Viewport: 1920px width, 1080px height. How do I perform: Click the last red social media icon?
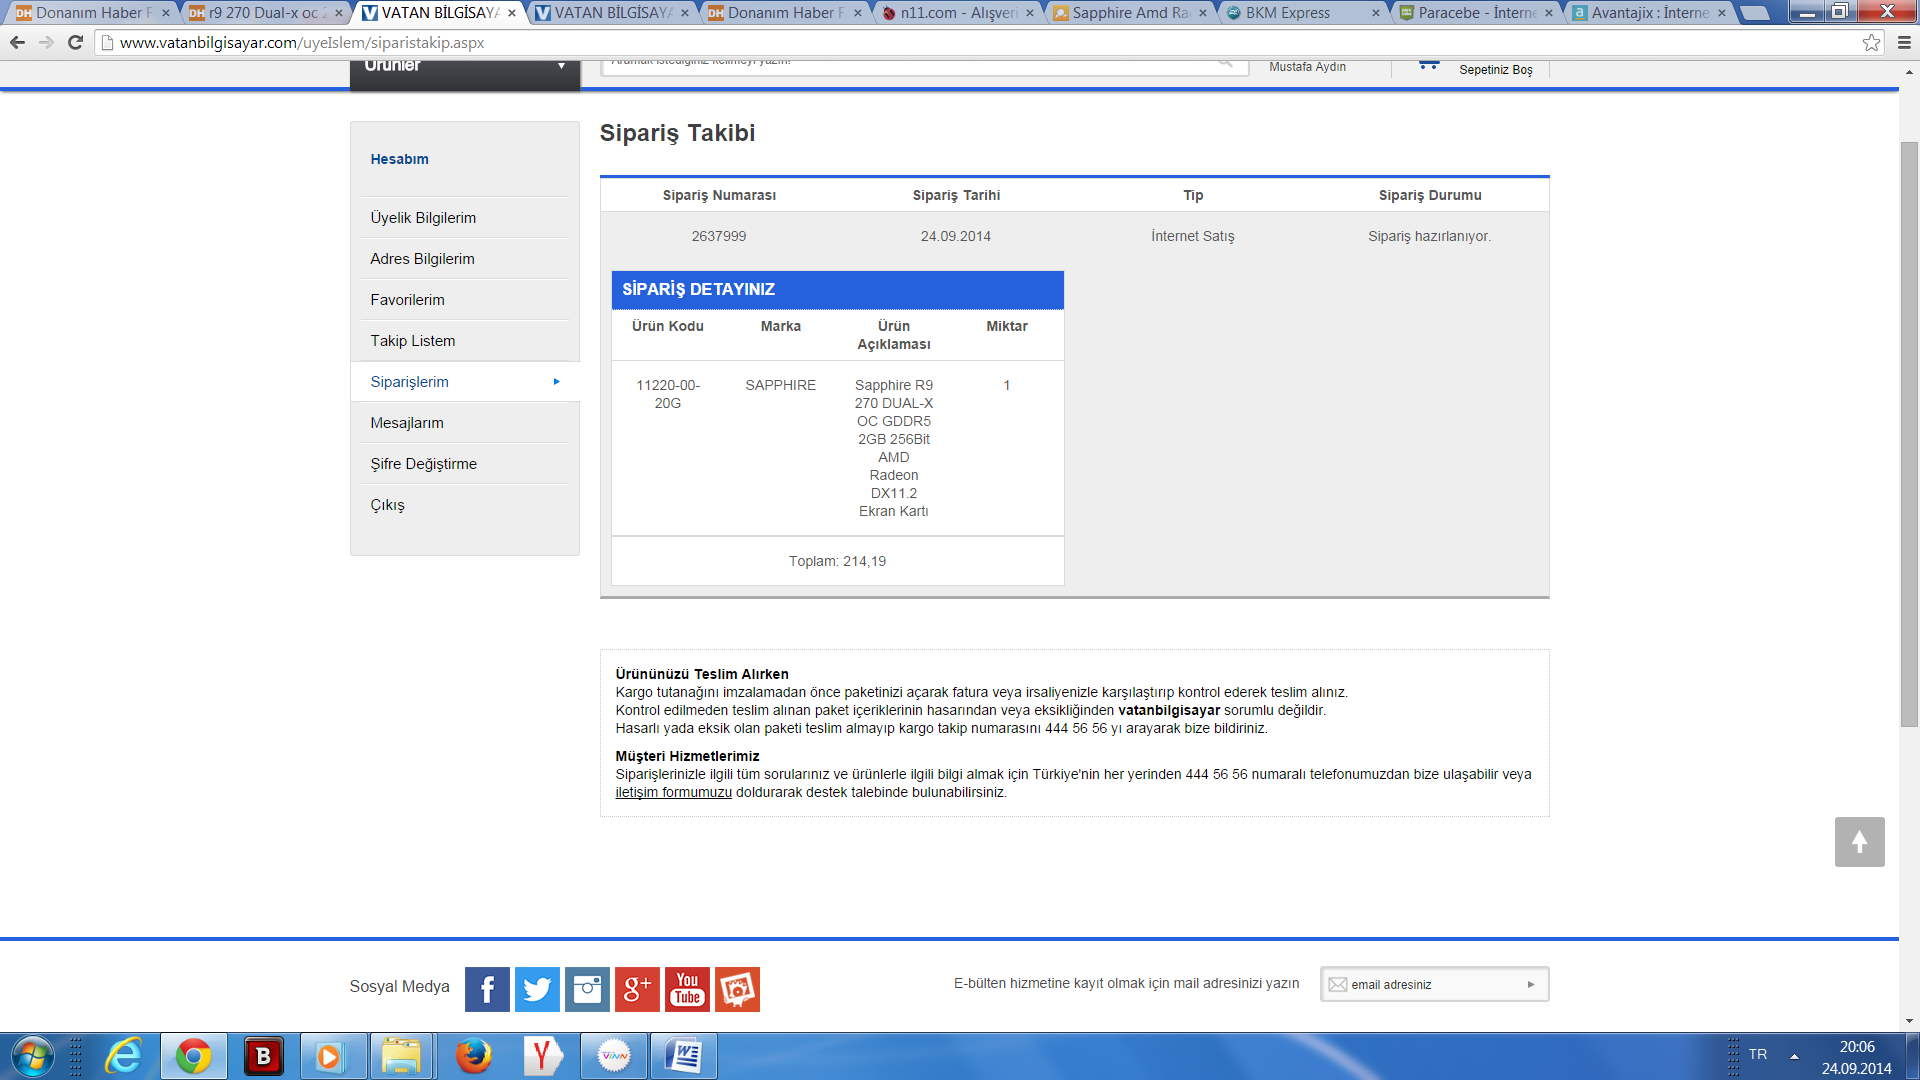[737, 989]
